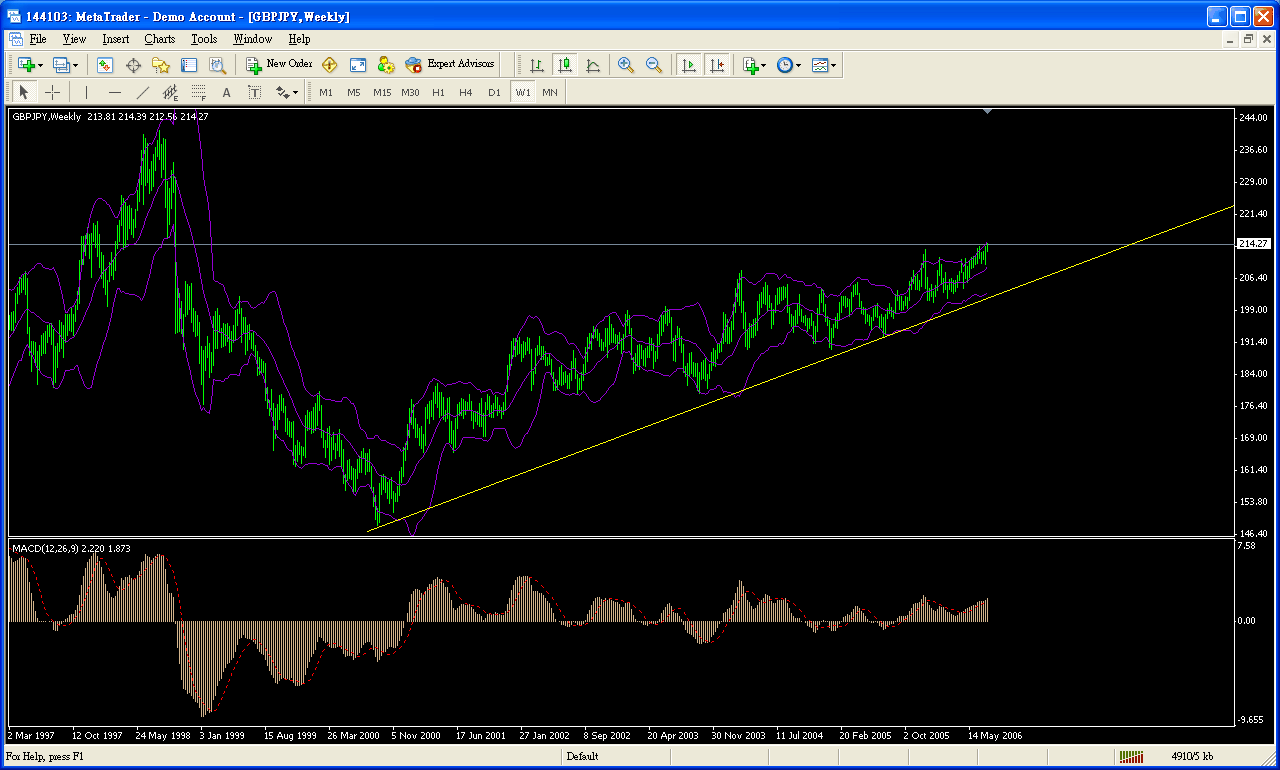The image size is (1280, 770).
Task: Click the Templates icon
Action: [x=820, y=64]
